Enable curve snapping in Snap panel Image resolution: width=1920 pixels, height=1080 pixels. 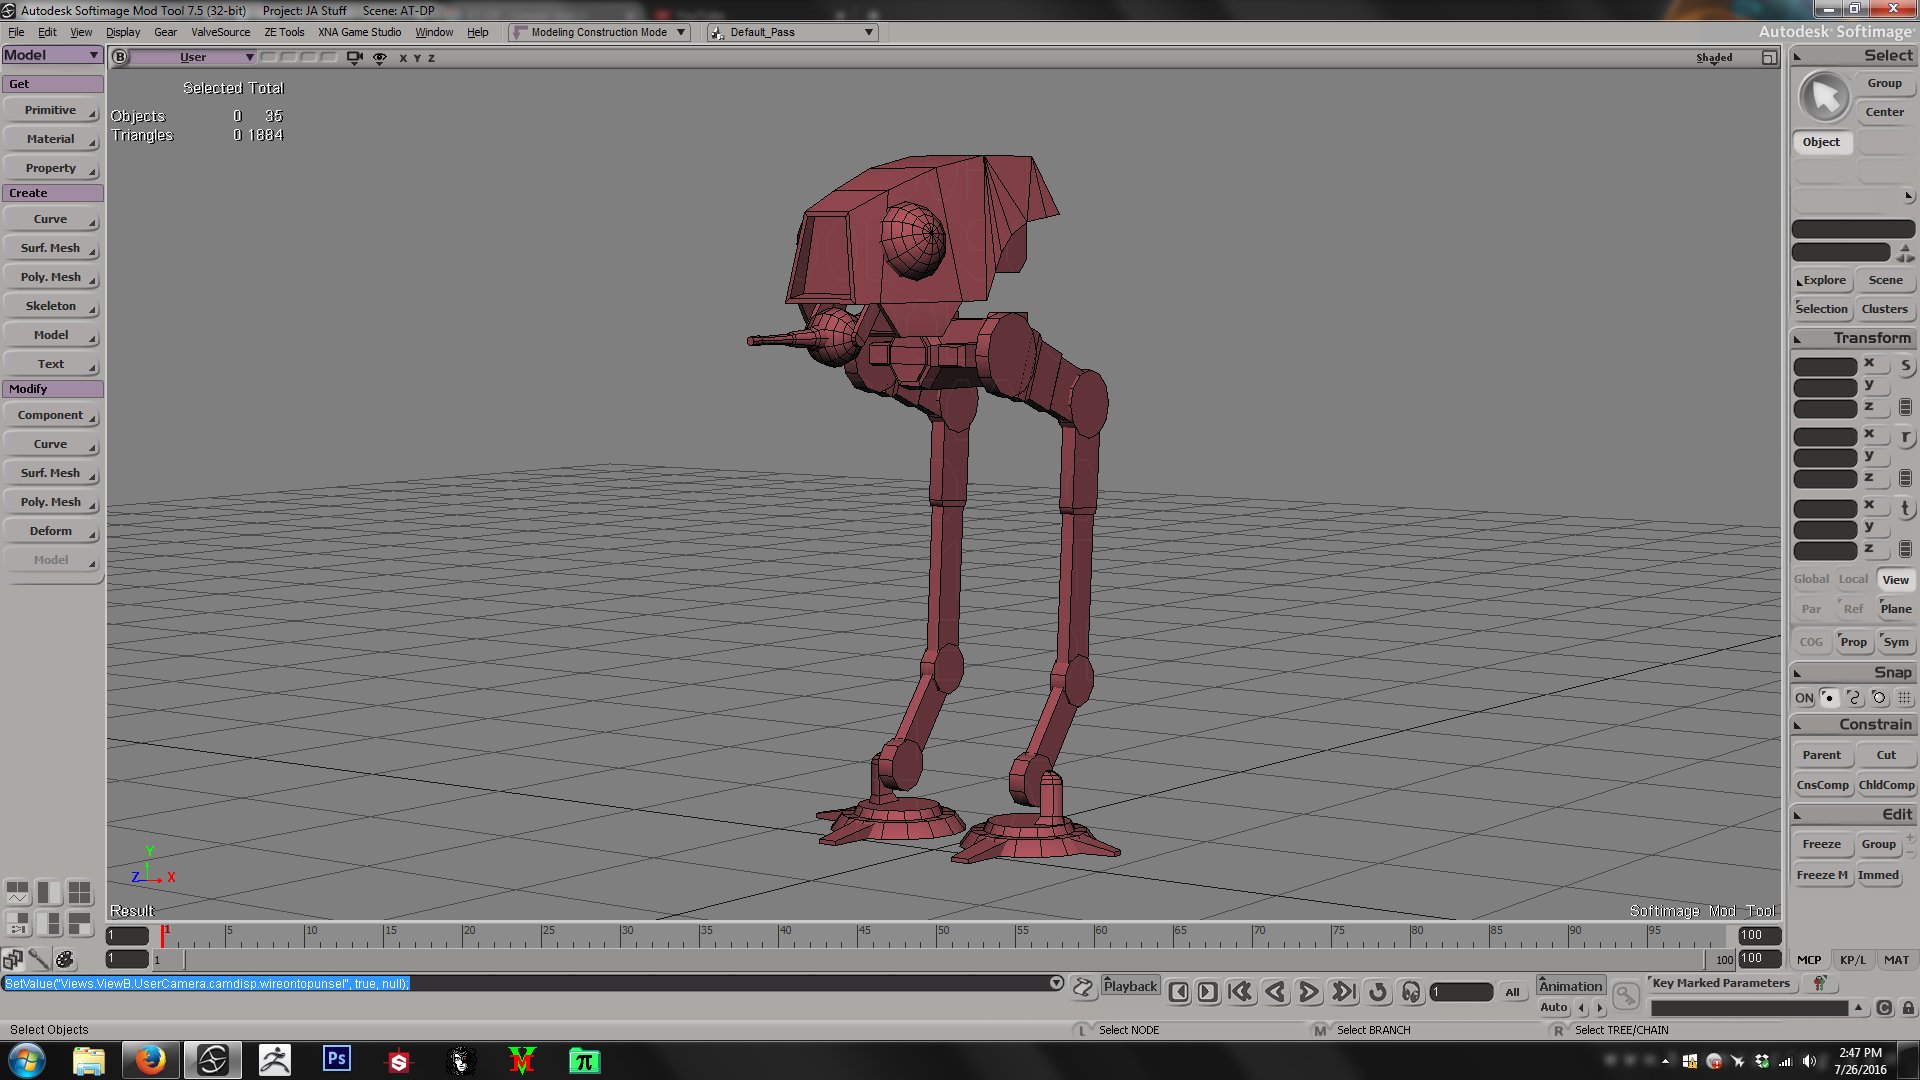[x=1853, y=698]
